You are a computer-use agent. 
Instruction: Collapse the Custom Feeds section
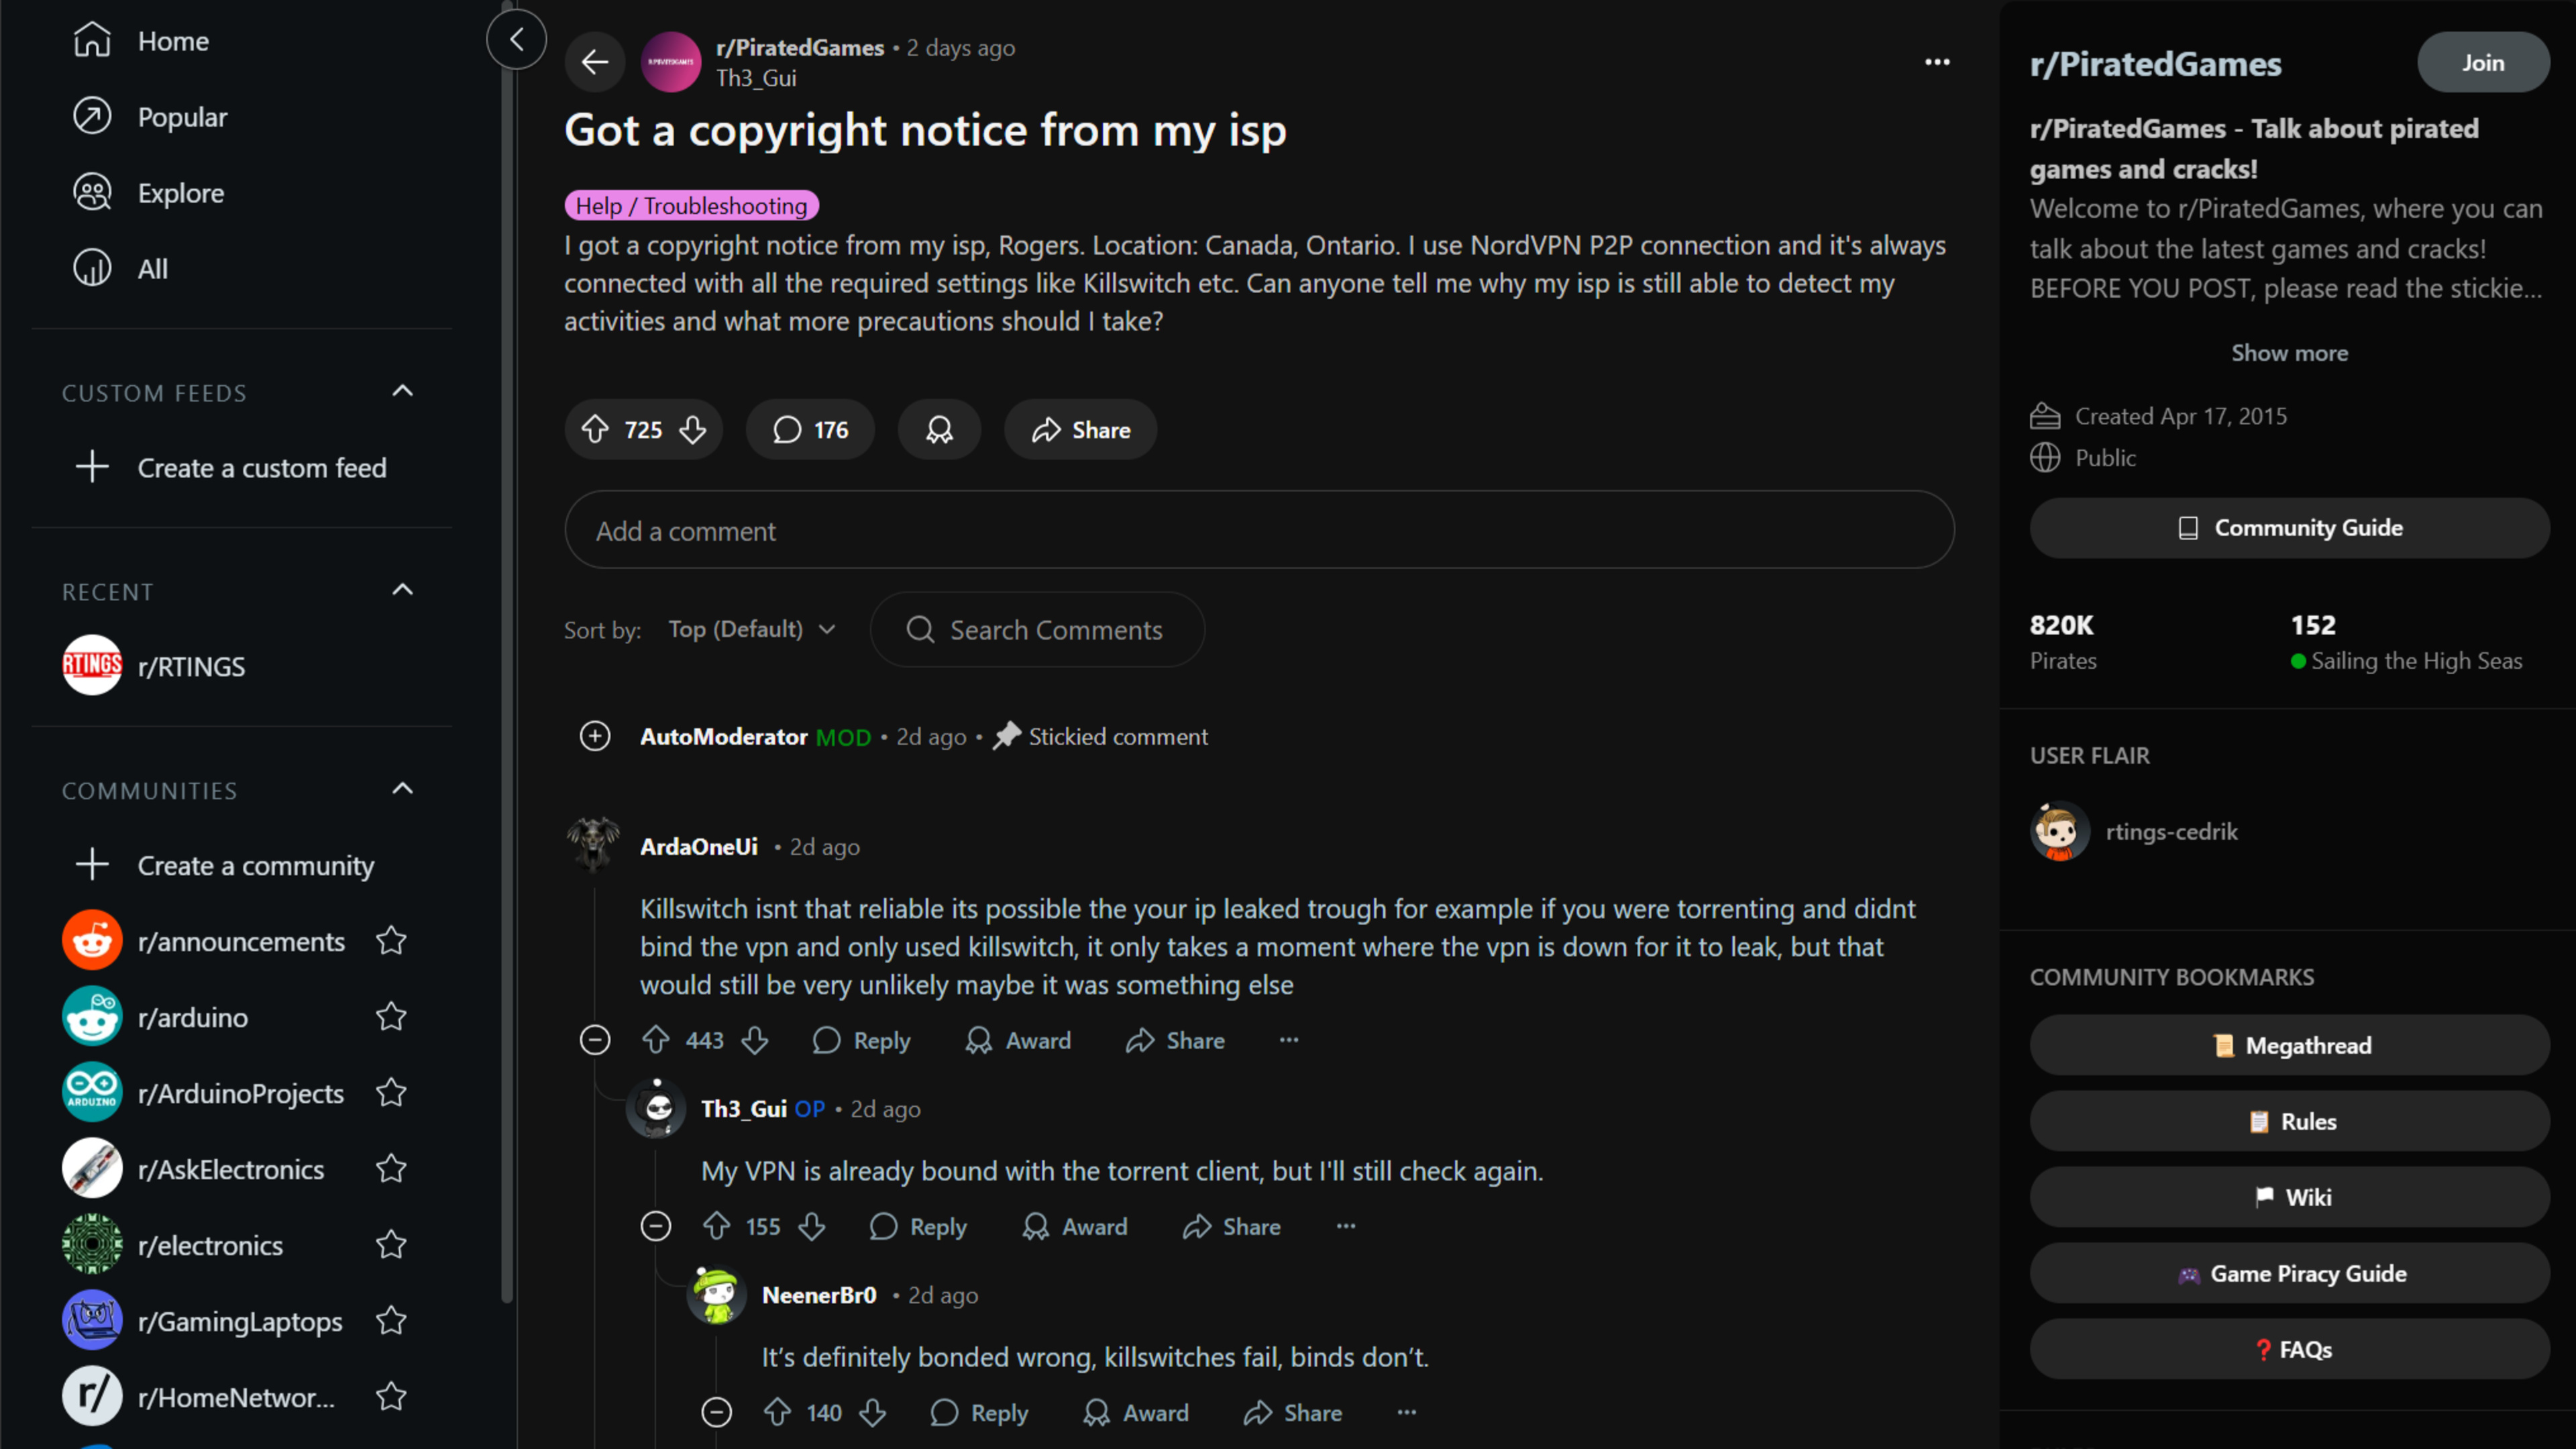[x=402, y=392]
